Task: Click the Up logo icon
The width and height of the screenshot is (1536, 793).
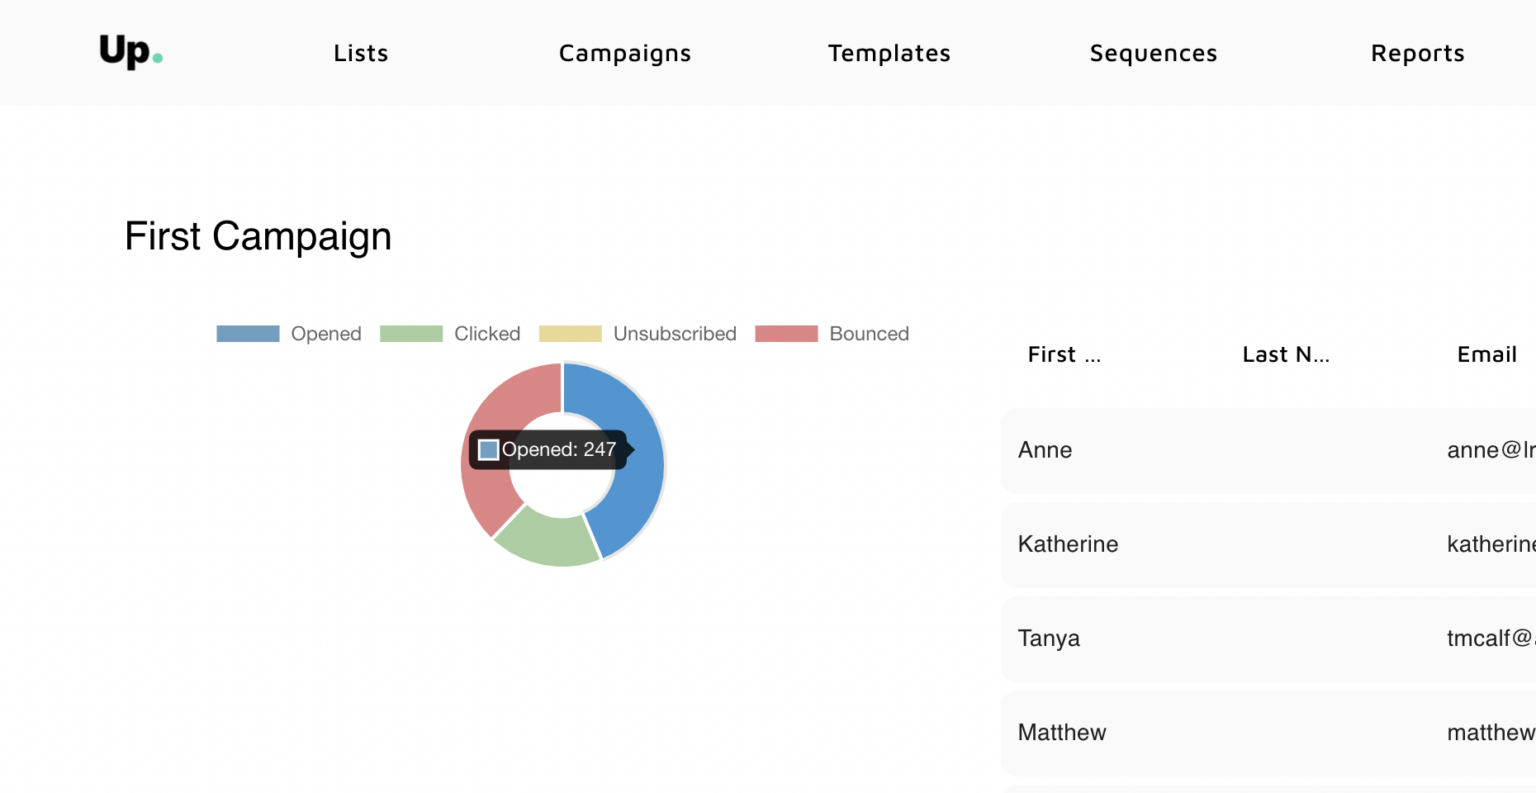Action: (x=130, y=52)
